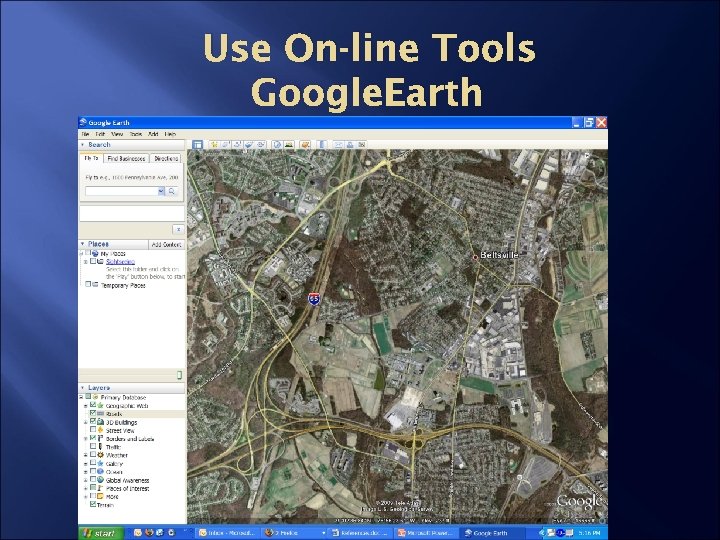This screenshot has width=720, height=540.
Task: Select the Add Polygon toolbar icon
Action: (225, 145)
